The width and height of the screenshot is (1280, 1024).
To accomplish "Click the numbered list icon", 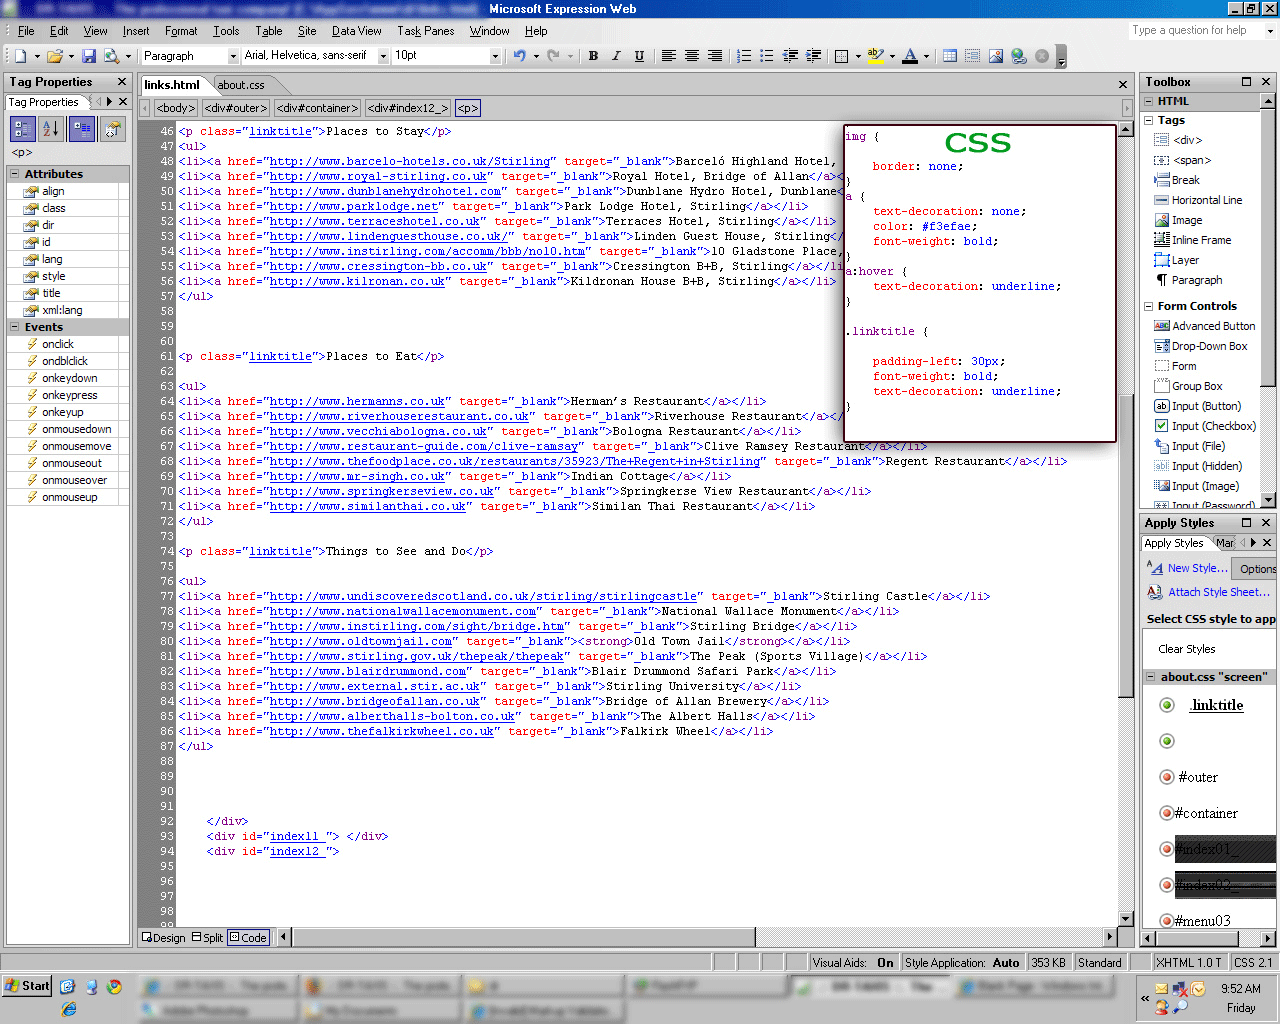I will click(744, 56).
